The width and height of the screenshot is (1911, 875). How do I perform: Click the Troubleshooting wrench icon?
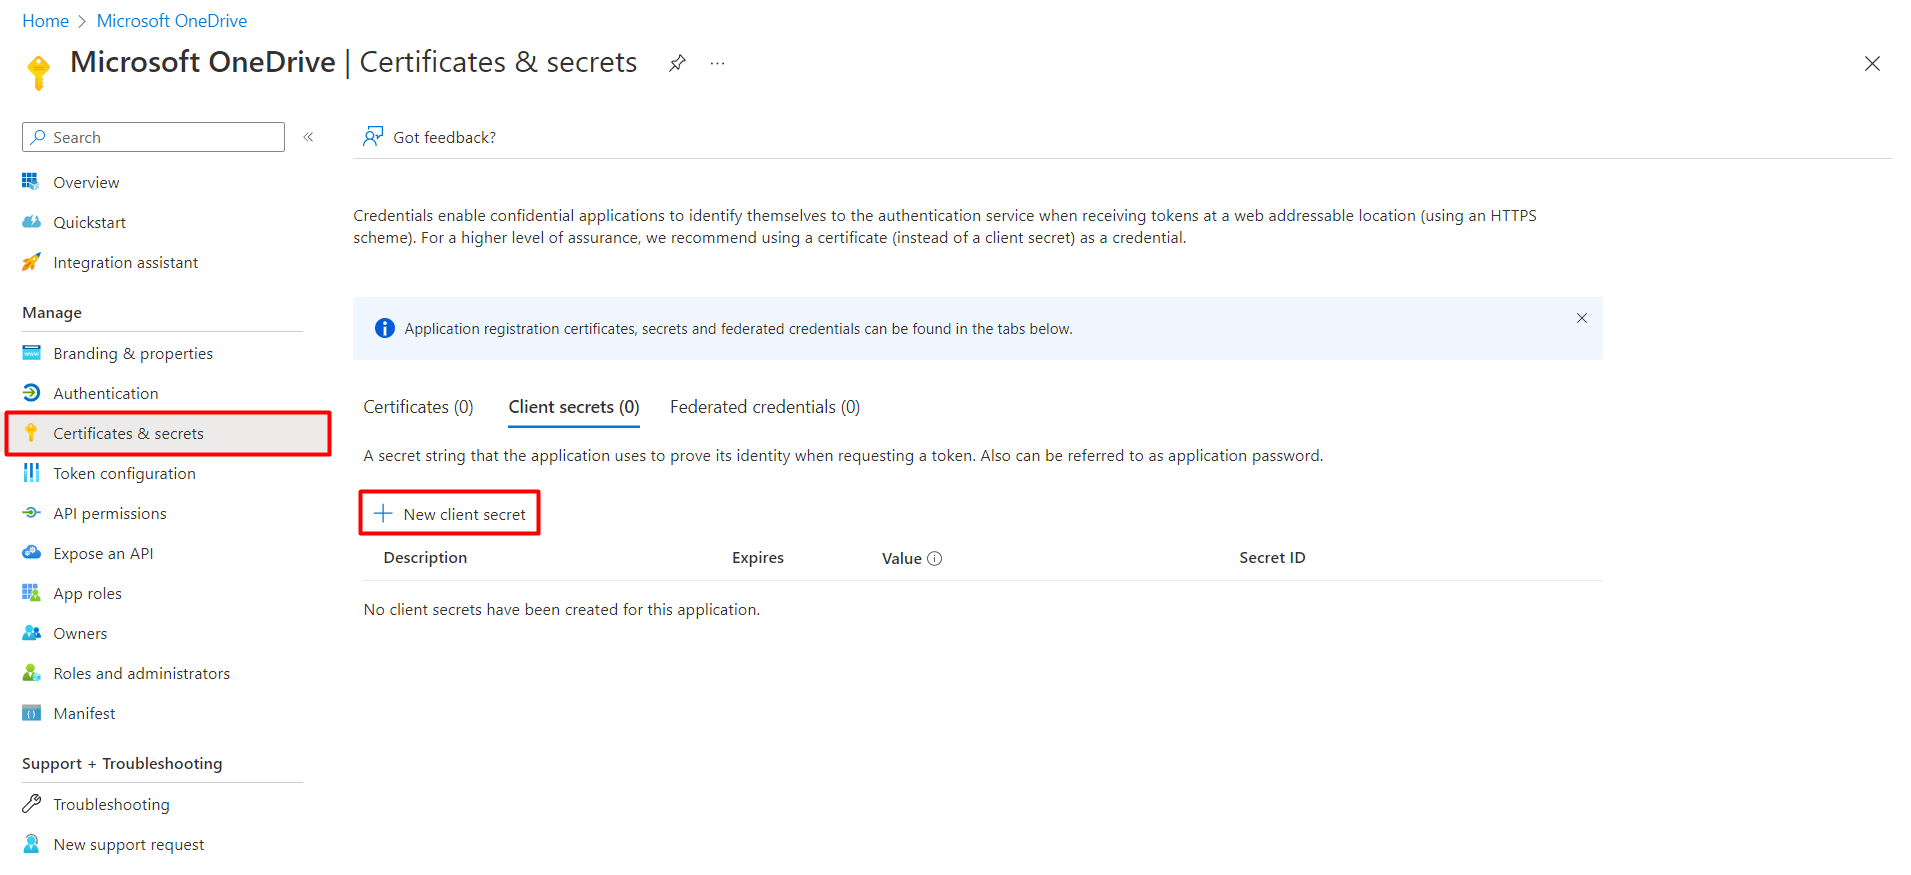coord(31,804)
